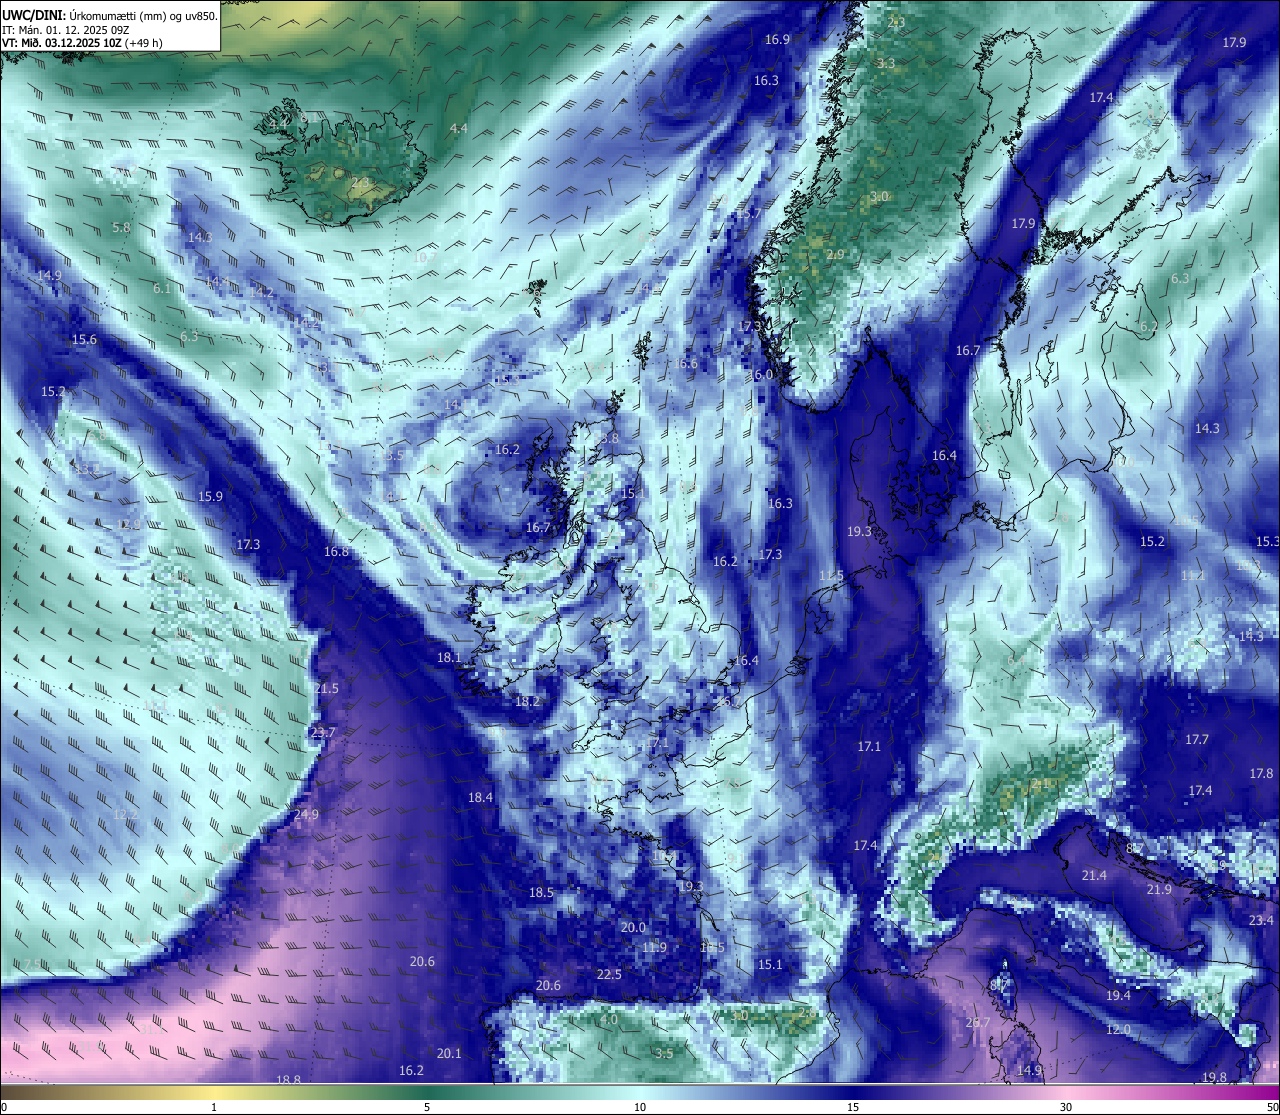The width and height of the screenshot is (1280, 1115).
Task: Click the map value '21.9'
Action: coord(1159,889)
